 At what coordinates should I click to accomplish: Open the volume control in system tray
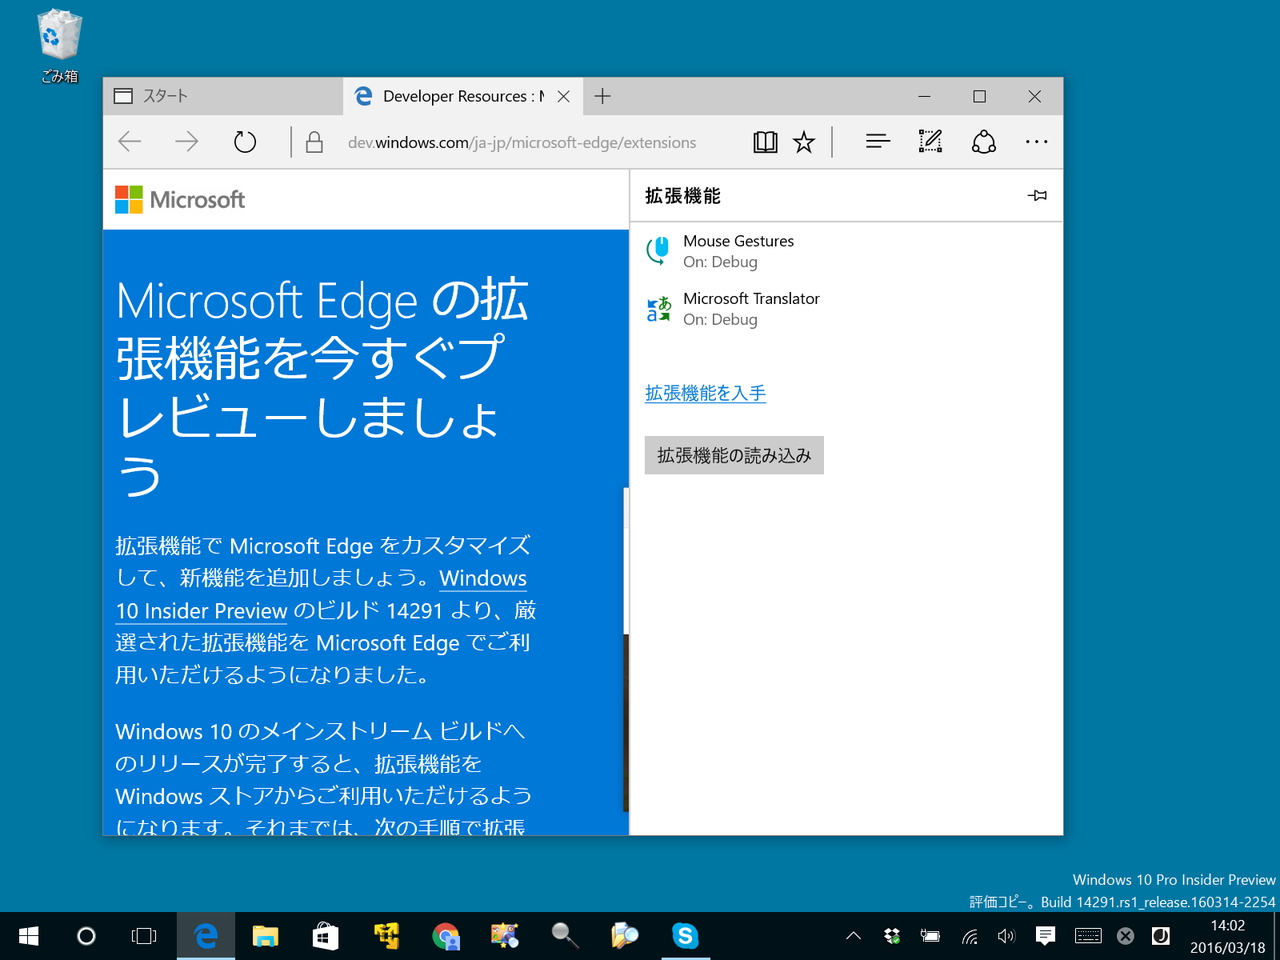[x=1006, y=936]
